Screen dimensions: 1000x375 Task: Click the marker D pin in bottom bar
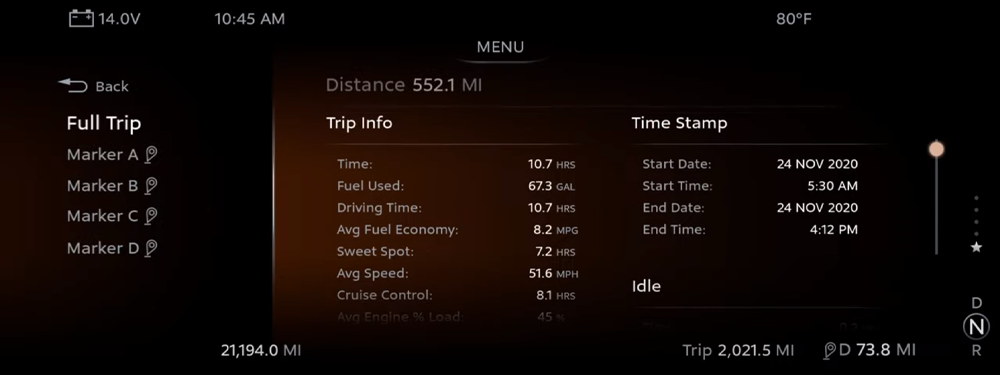tap(830, 350)
